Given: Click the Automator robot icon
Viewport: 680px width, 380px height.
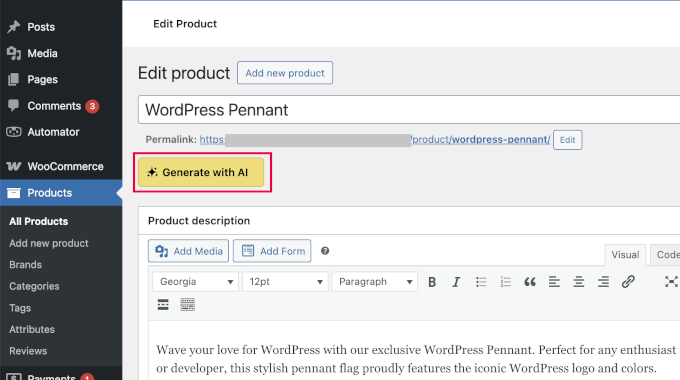Looking at the screenshot, I should click(13, 132).
